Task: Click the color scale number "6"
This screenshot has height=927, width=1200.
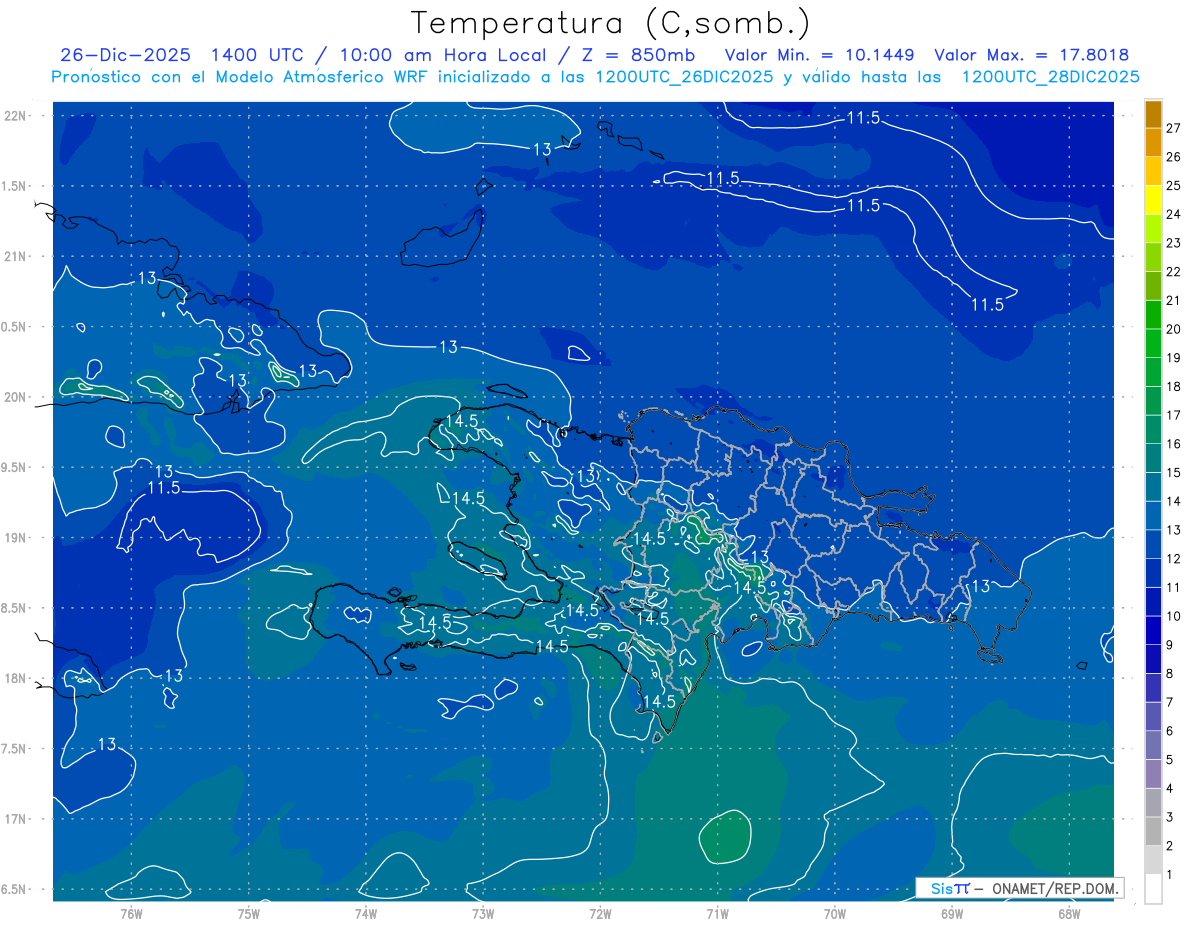Action: [1170, 731]
